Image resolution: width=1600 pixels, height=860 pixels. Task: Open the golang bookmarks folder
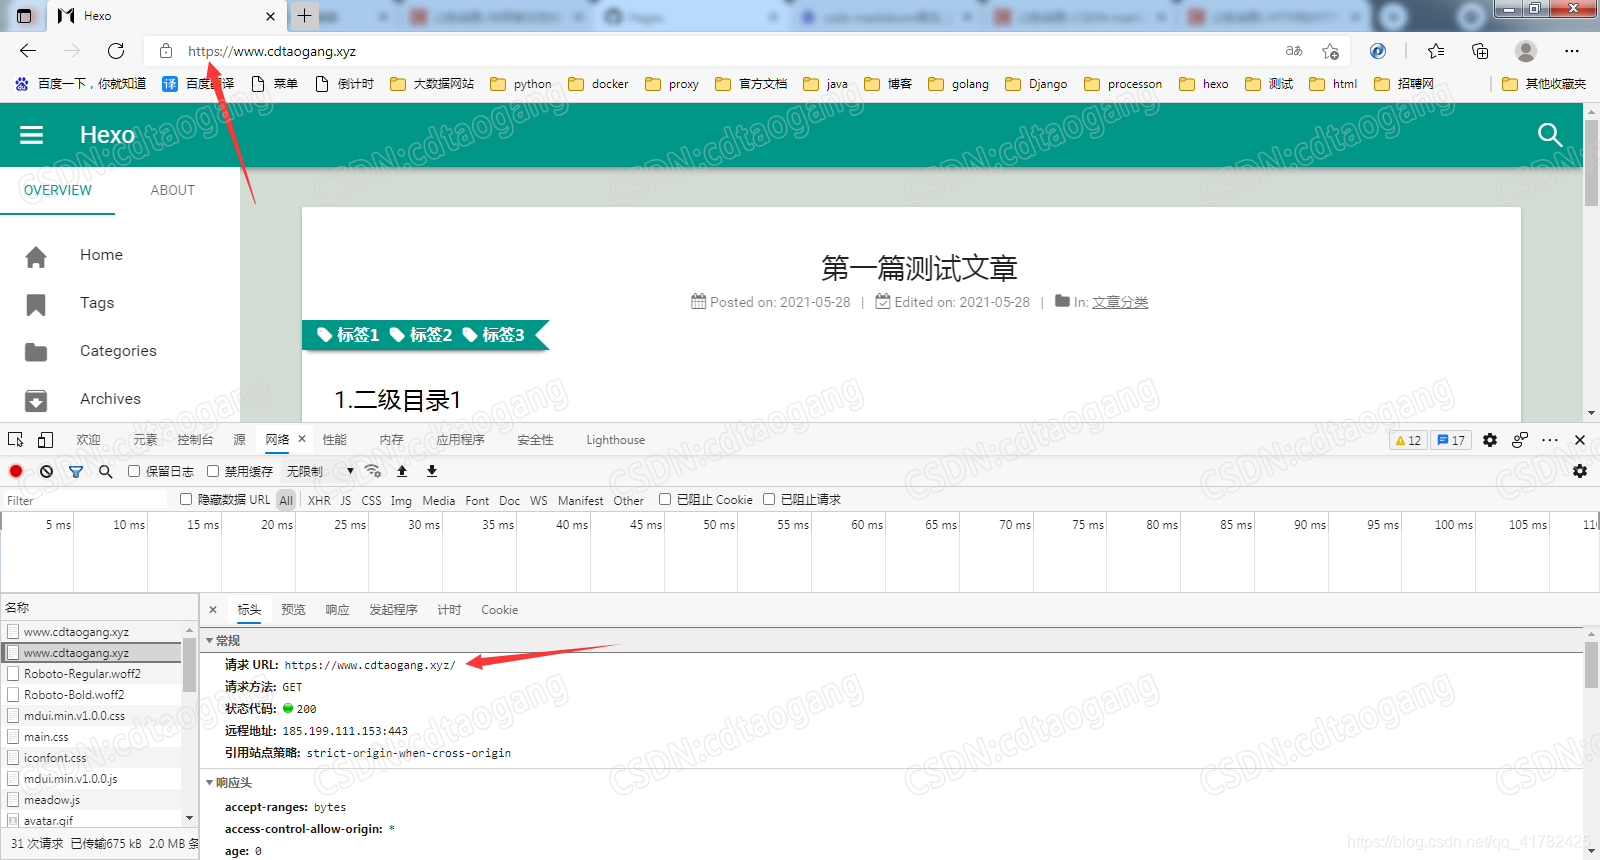958,84
